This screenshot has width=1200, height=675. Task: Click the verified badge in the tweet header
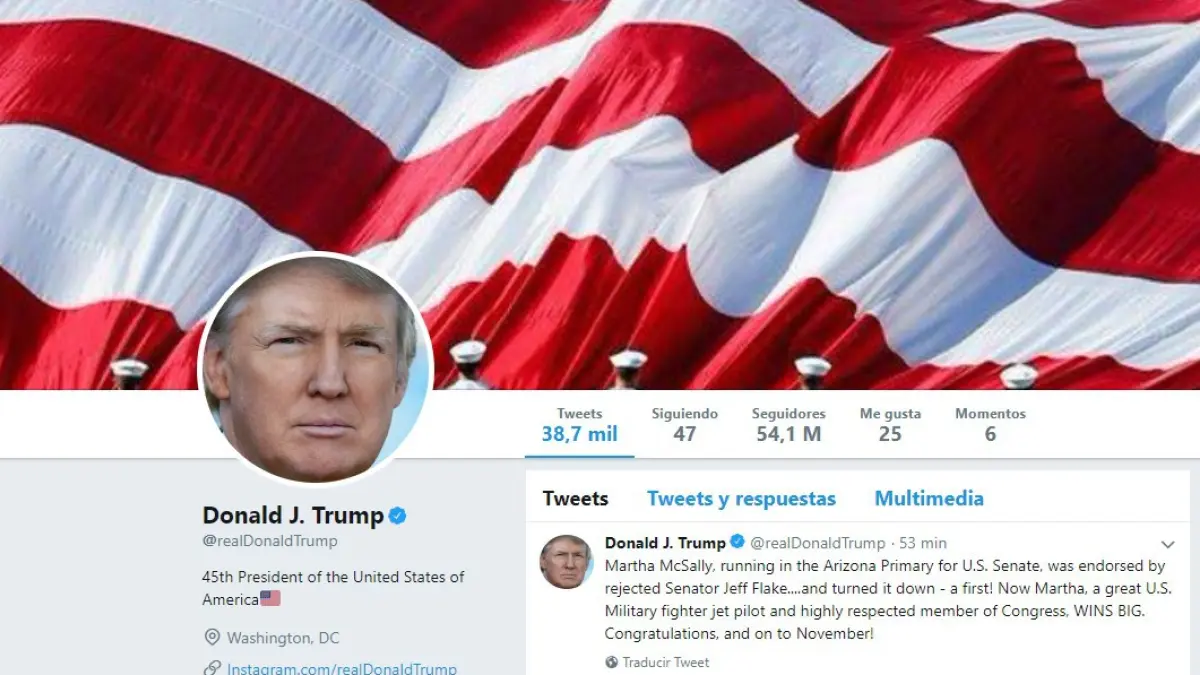737,542
